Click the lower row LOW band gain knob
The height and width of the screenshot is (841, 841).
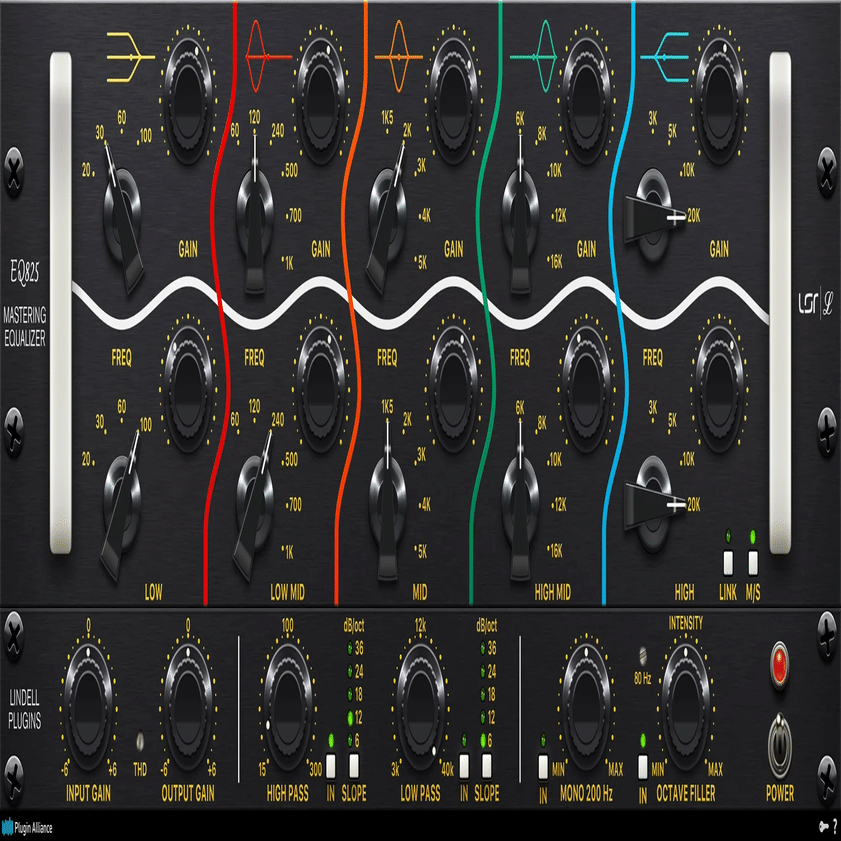188,389
